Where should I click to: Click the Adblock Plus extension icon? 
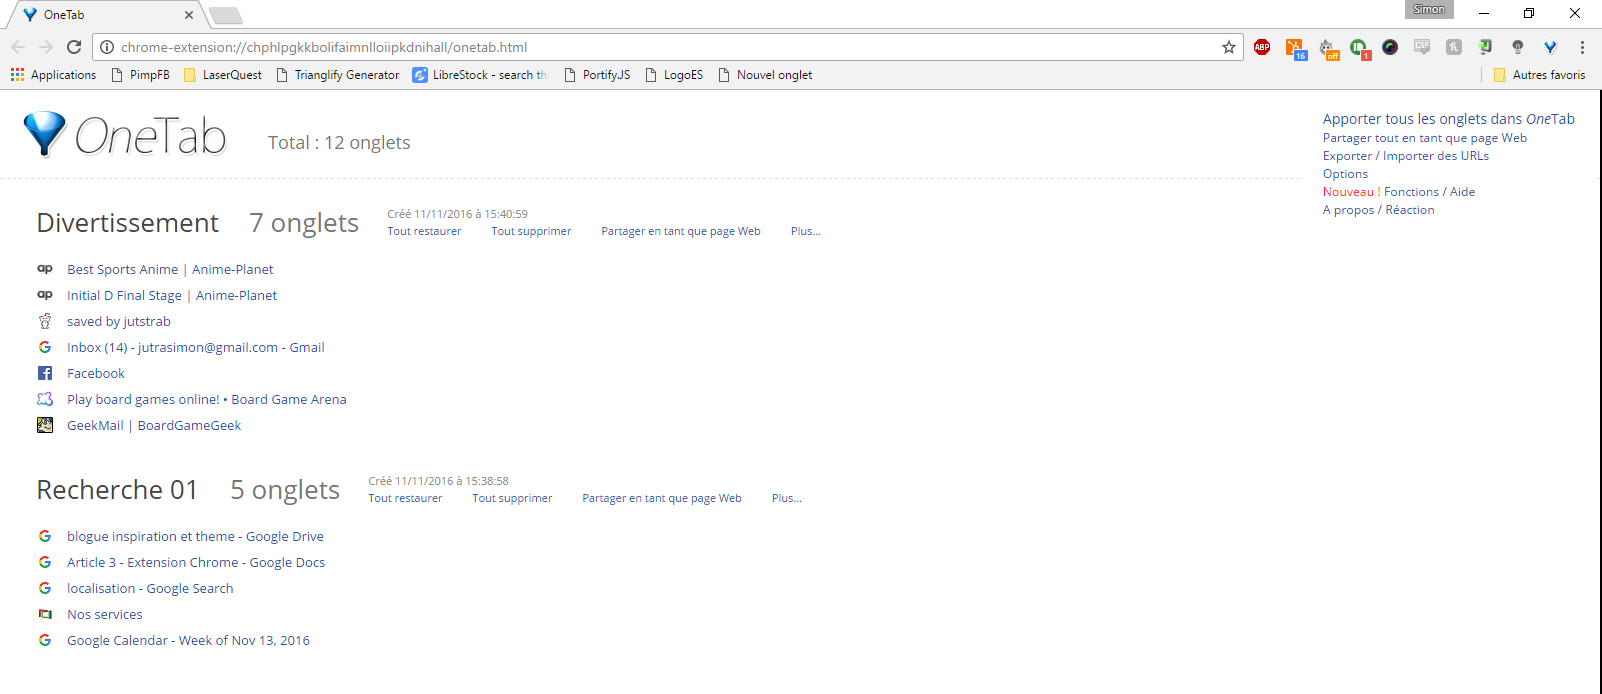click(1262, 47)
